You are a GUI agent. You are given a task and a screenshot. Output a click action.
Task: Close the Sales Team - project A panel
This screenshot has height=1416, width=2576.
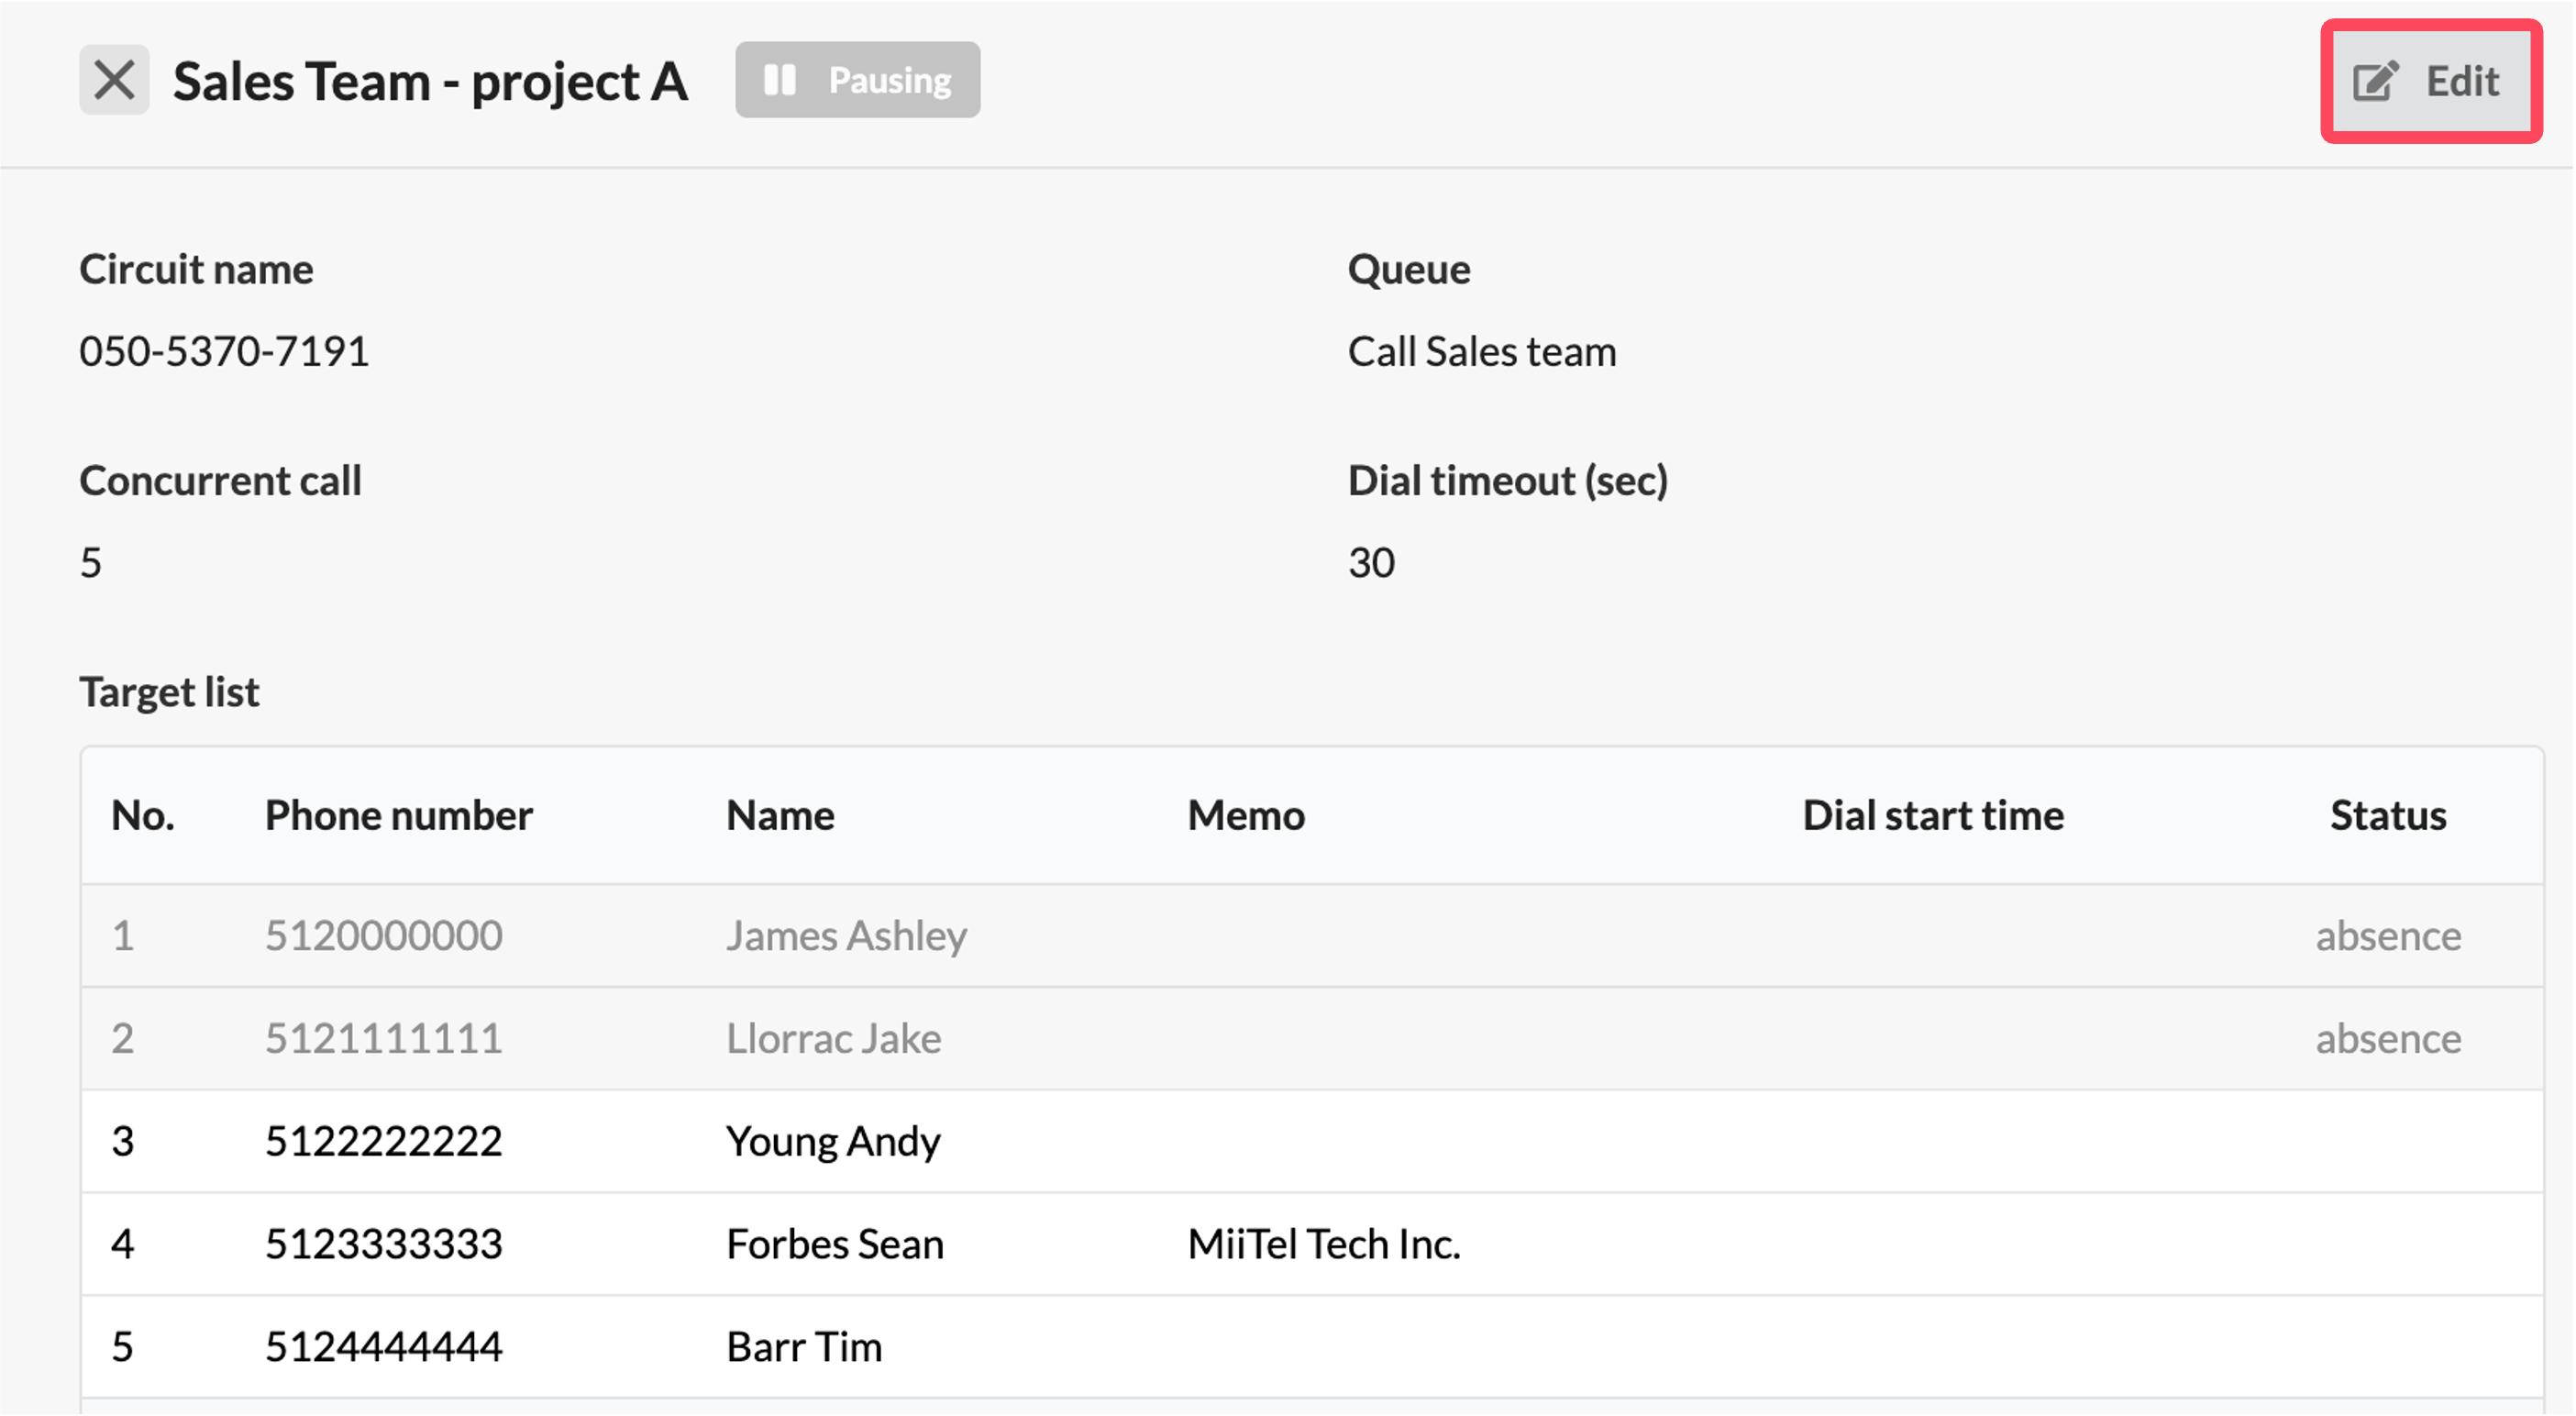pyautogui.click(x=114, y=80)
